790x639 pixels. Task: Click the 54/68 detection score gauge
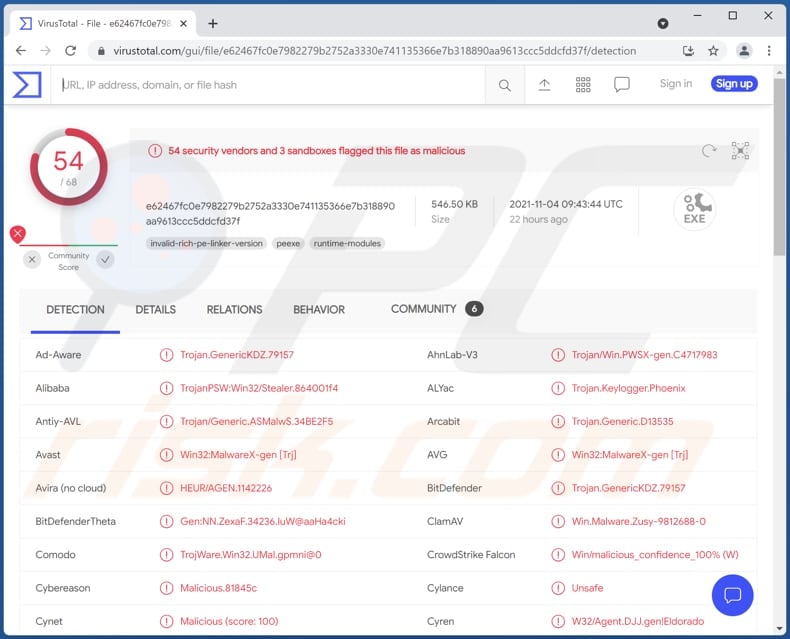click(69, 167)
